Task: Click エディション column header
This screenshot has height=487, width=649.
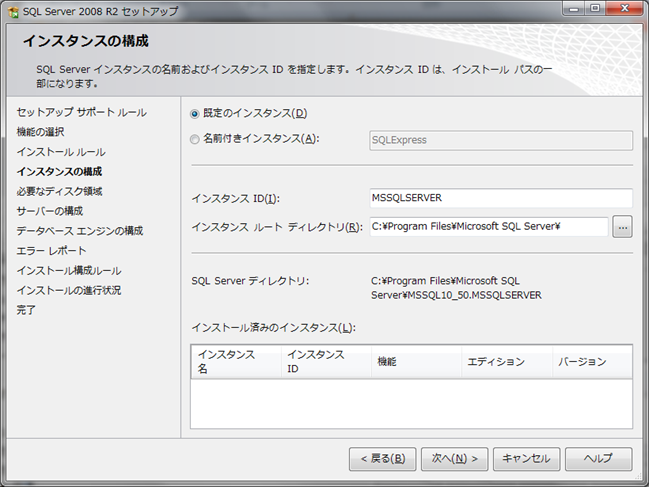Action: point(507,362)
